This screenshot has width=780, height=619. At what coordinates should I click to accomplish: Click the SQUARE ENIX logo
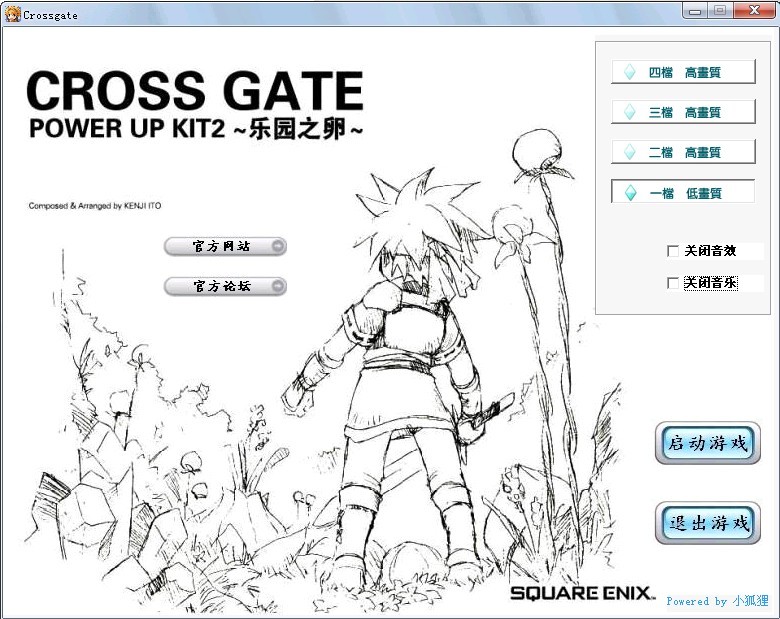(581, 593)
